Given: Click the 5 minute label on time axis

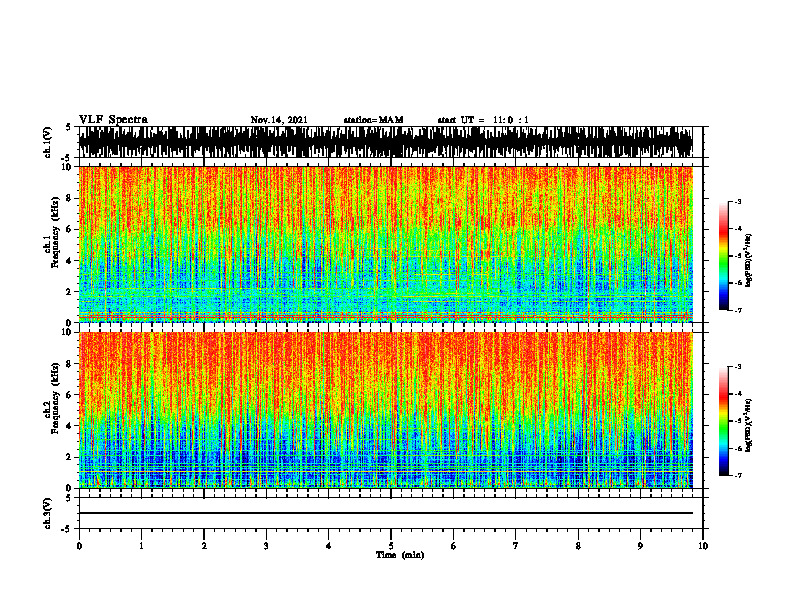Looking at the screenshot, I should pyautogui.click(x=391, y=546).
